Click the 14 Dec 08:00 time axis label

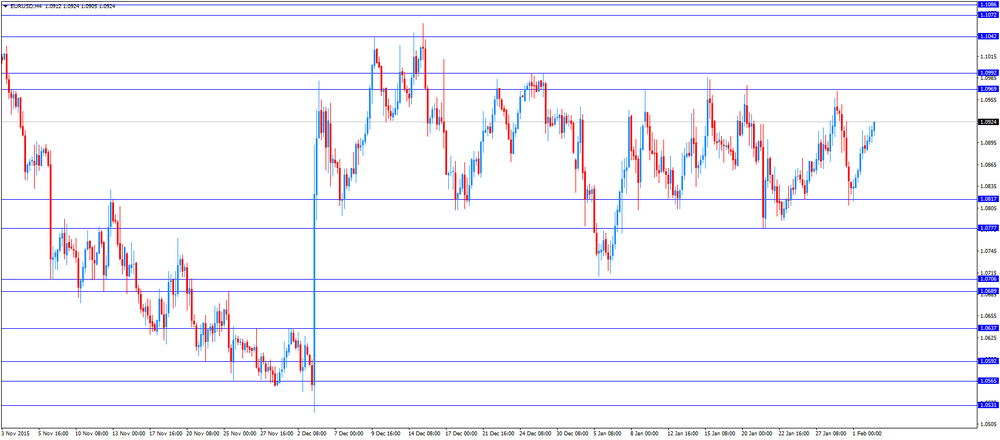423,433
